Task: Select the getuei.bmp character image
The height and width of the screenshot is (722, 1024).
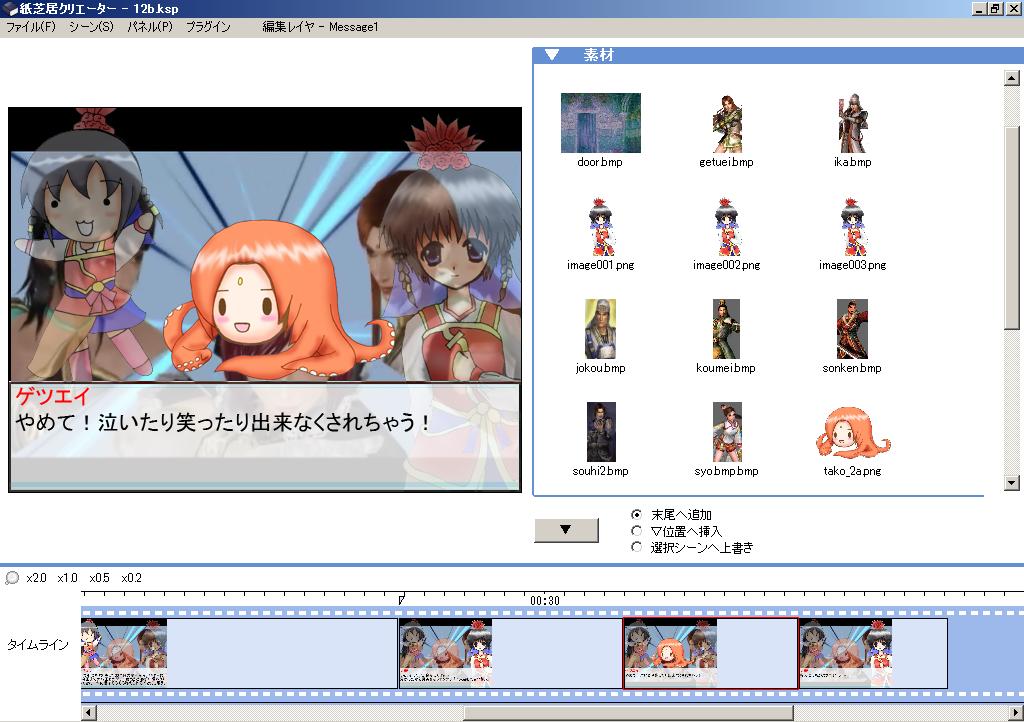Action: tap(726, 123)
